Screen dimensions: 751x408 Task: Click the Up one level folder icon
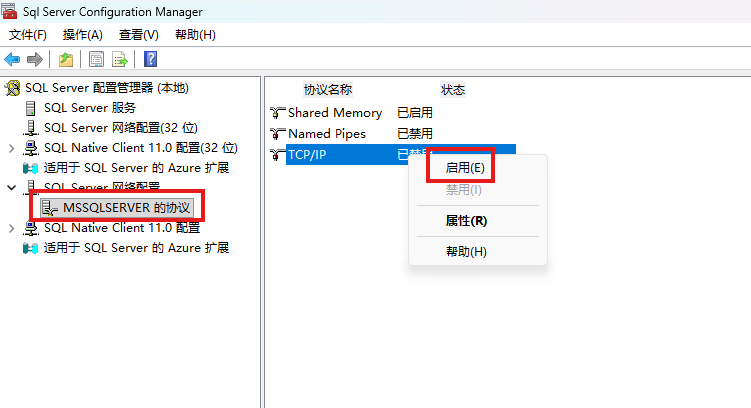click(66, 59)
